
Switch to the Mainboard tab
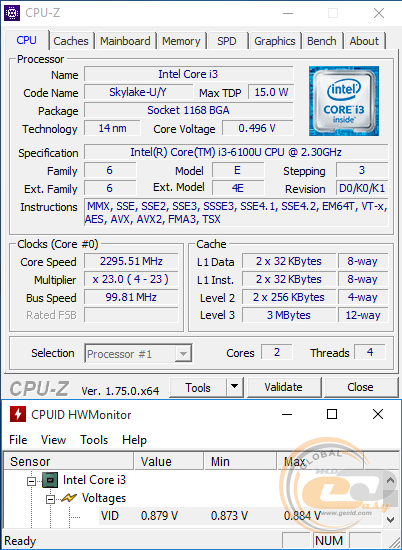pyautogui.click(x=125, y=41)
